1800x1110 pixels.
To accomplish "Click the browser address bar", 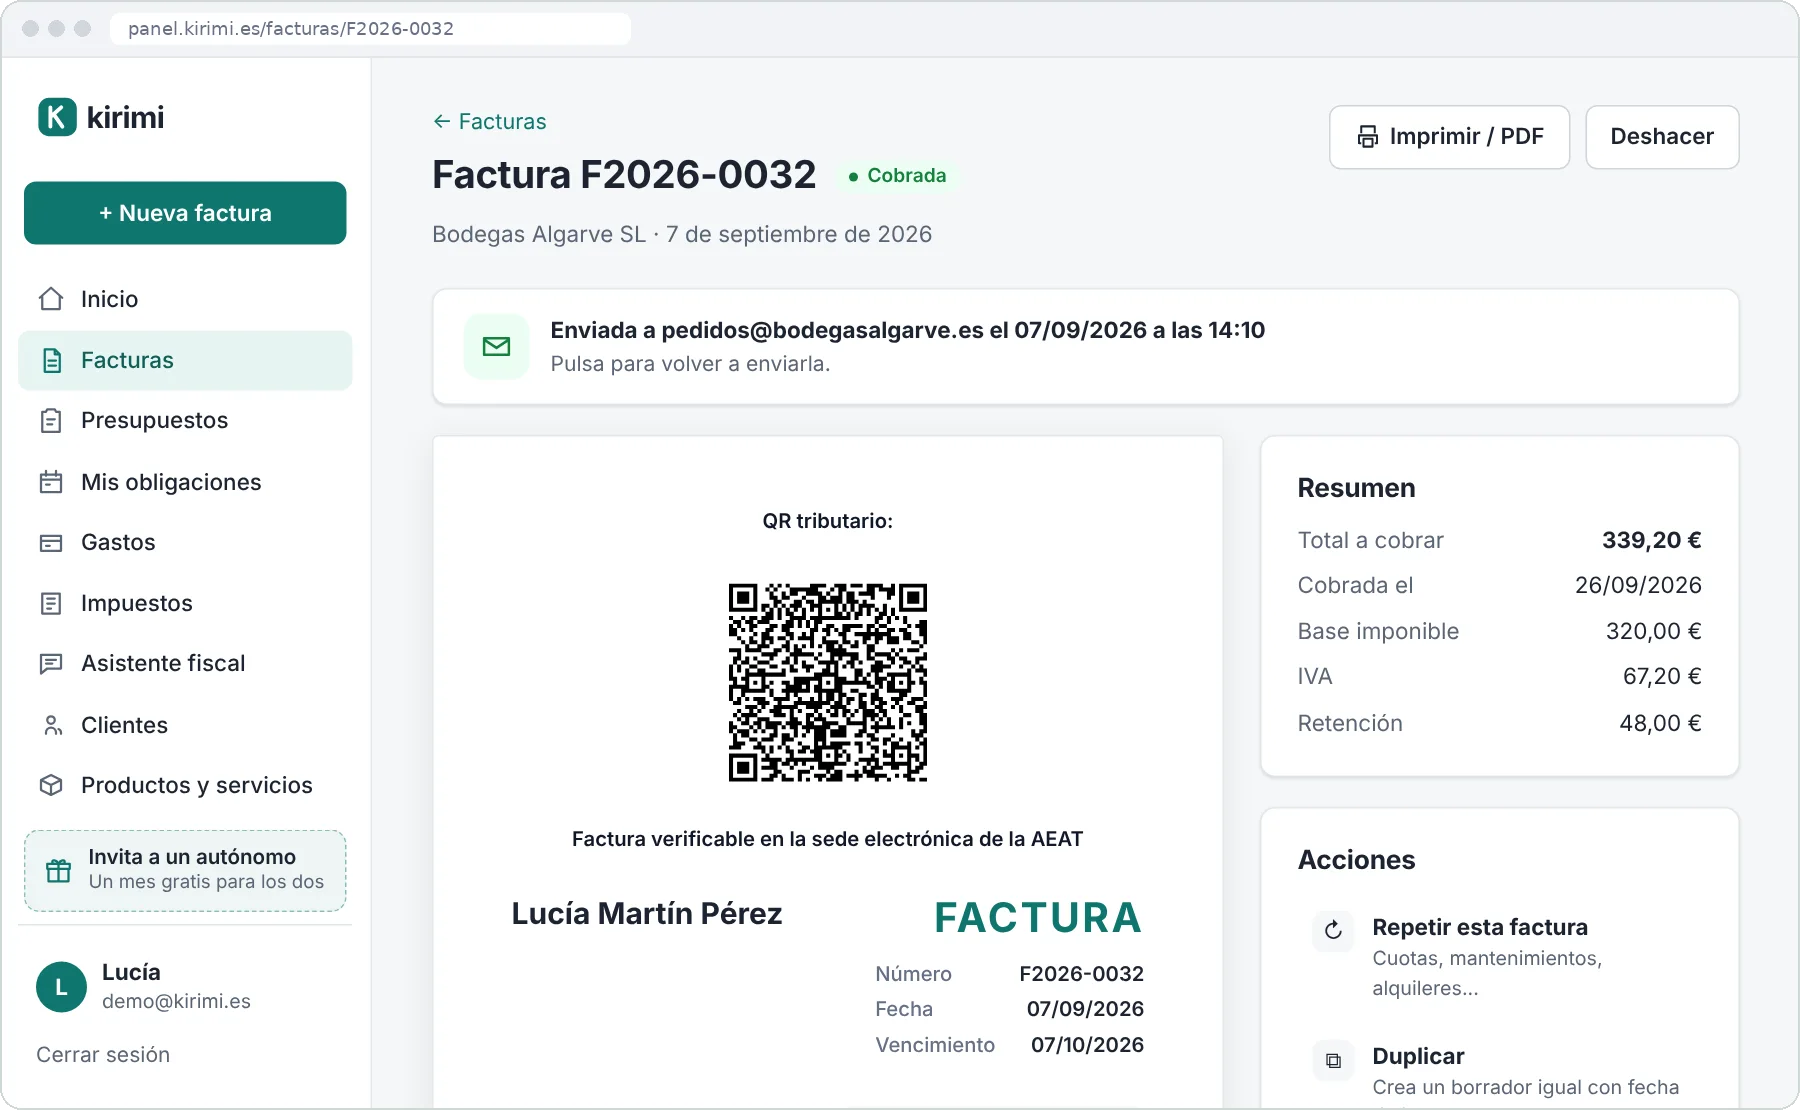I will tap(370, 29).
